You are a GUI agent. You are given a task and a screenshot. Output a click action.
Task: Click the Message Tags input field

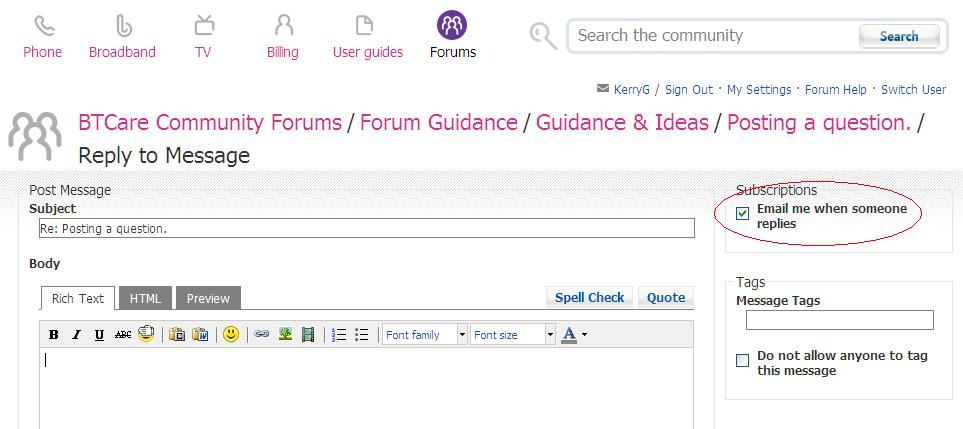(x=840, y=320)
